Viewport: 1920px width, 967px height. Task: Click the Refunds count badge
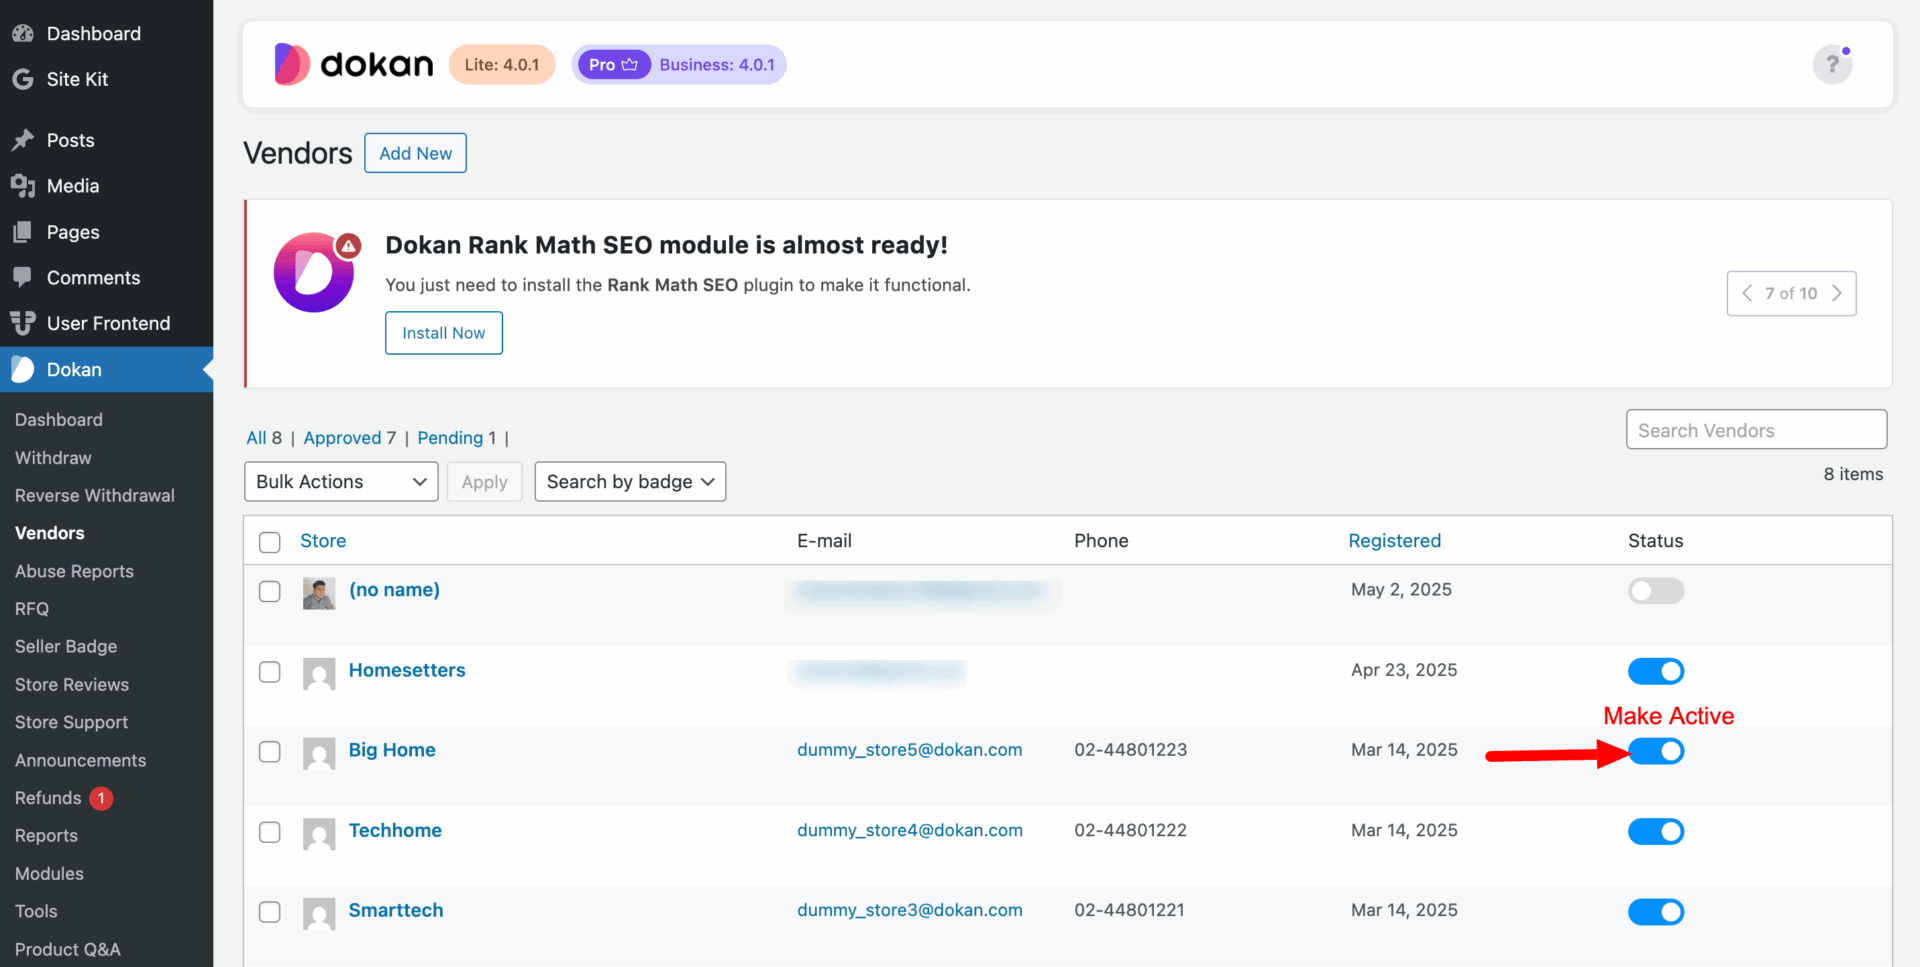point(101,798)
